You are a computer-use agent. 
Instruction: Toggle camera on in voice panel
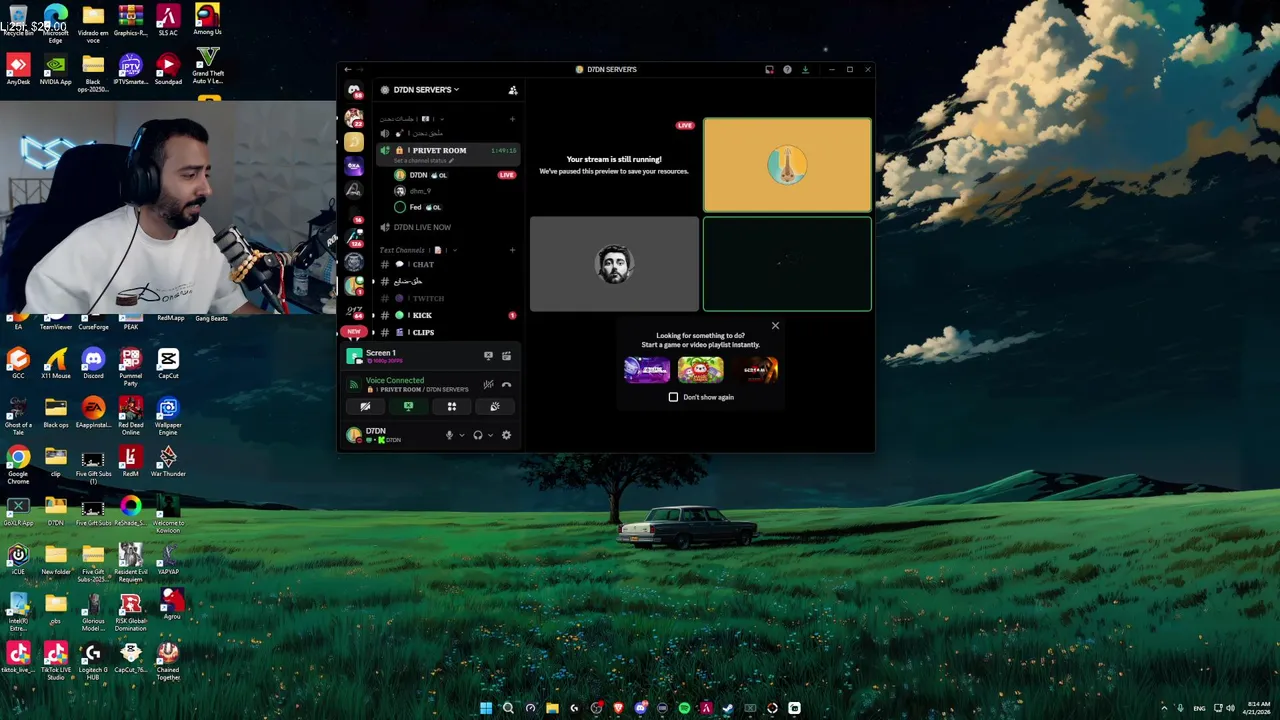365,406
